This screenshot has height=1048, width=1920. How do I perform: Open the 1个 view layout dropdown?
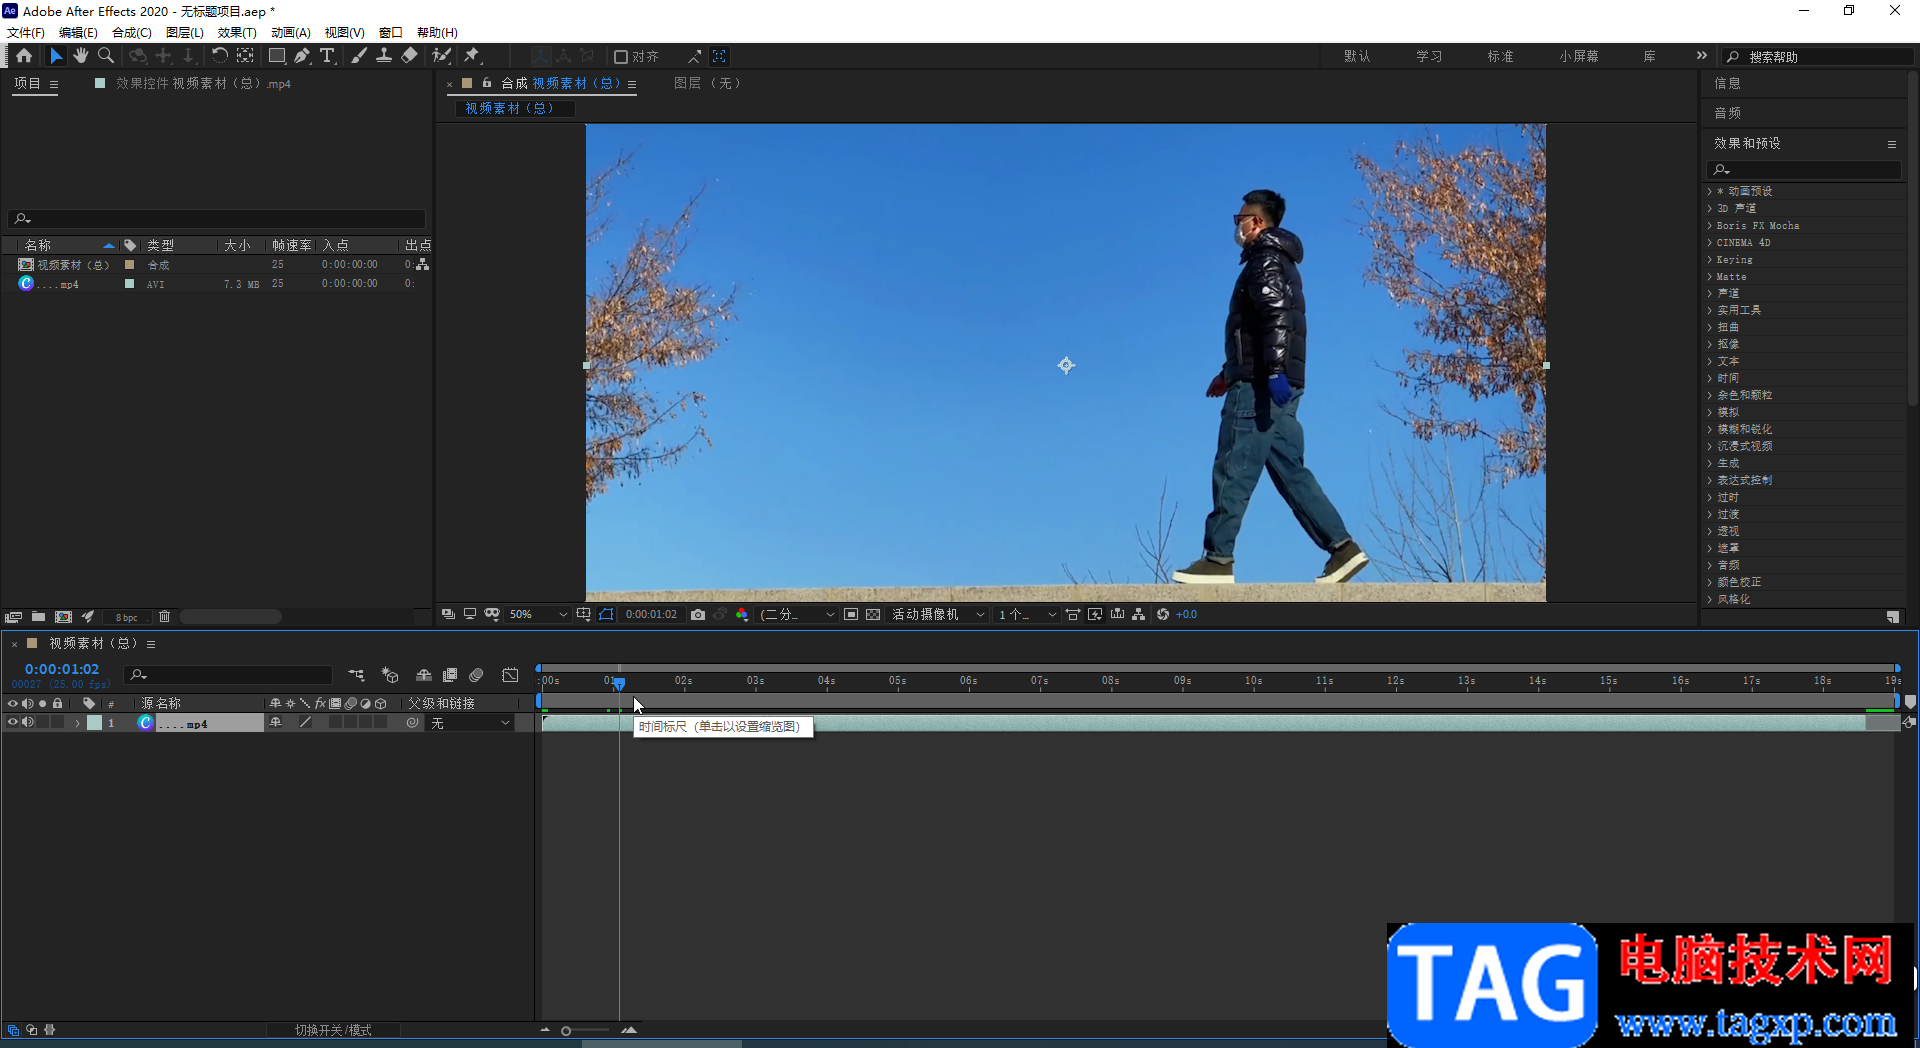tap(1027, 615)
